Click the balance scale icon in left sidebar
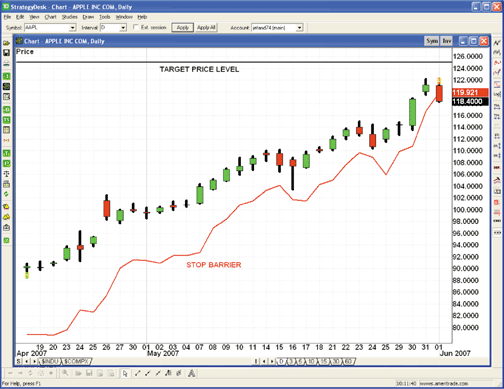This screenshot has width=504, height=389. (6, 174)
